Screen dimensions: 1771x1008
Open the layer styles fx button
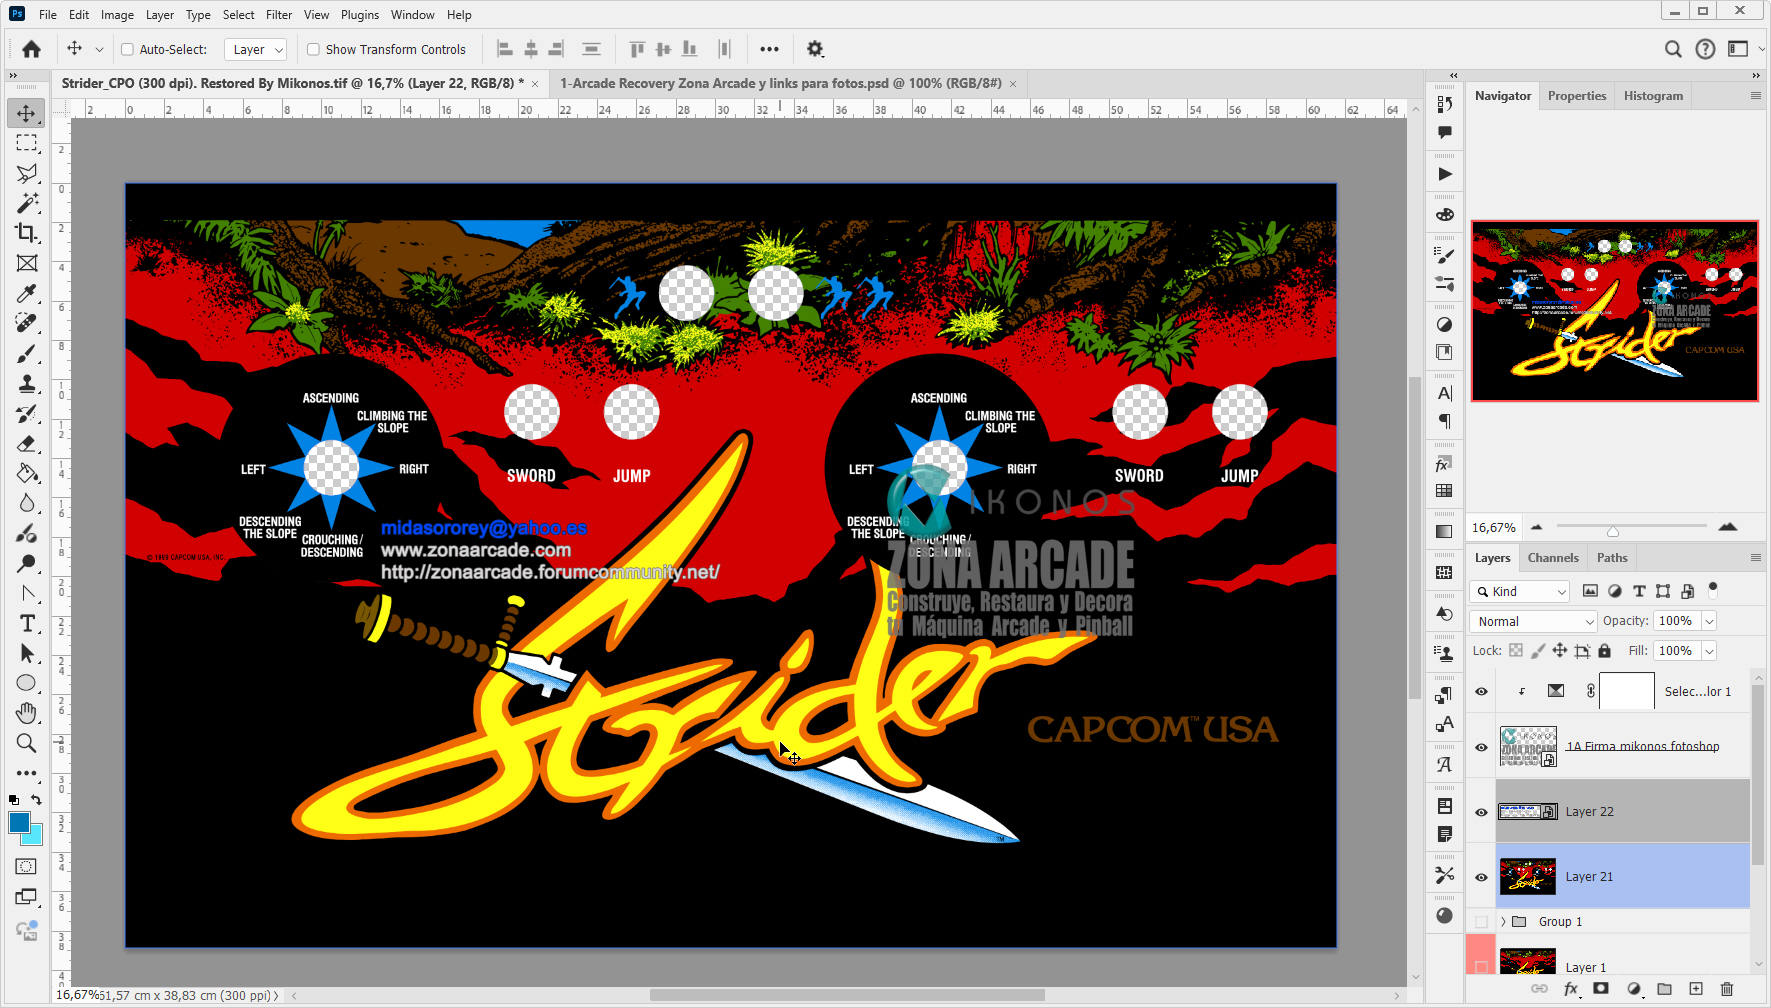click(x=1571, y=989)
